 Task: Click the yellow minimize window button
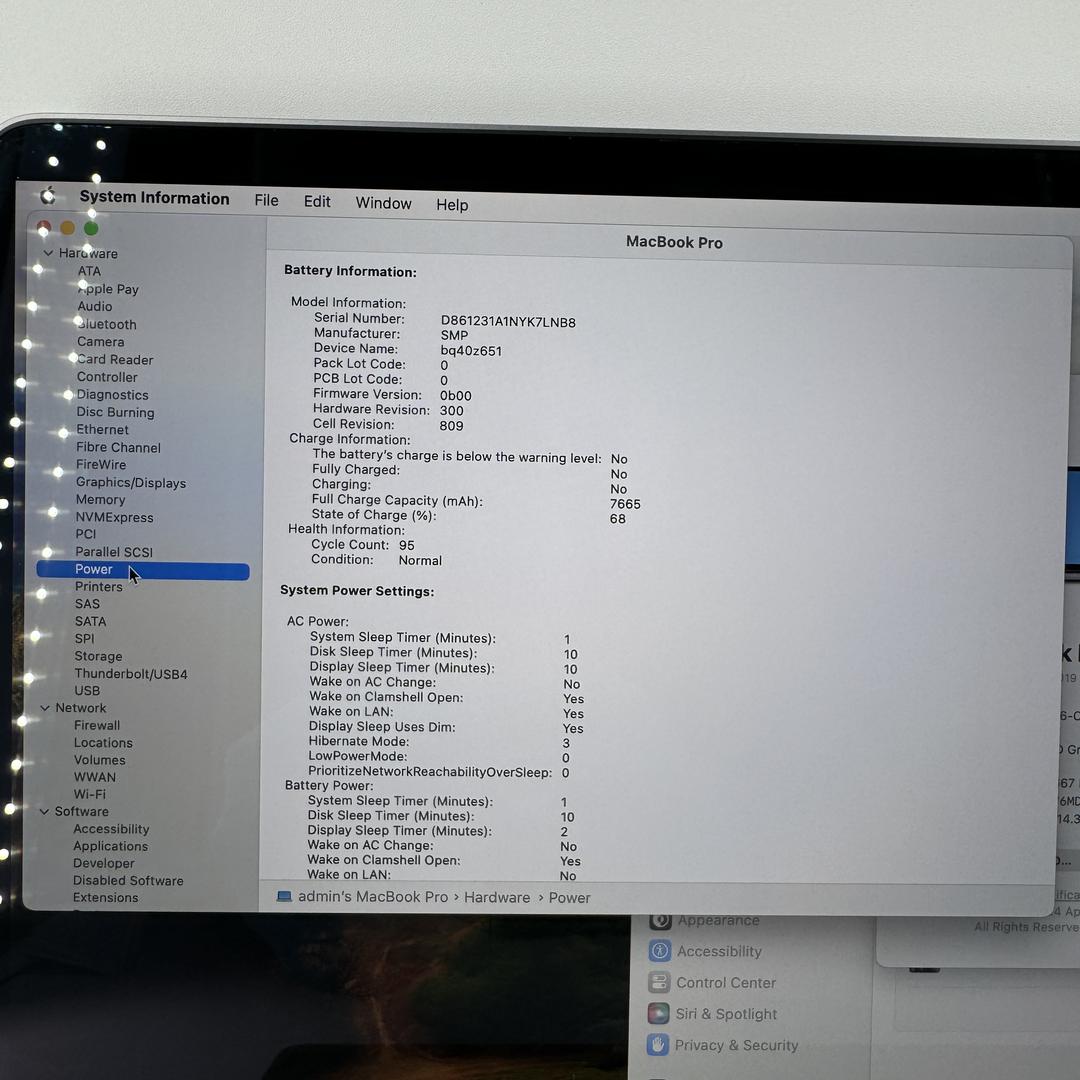(68, 227)
